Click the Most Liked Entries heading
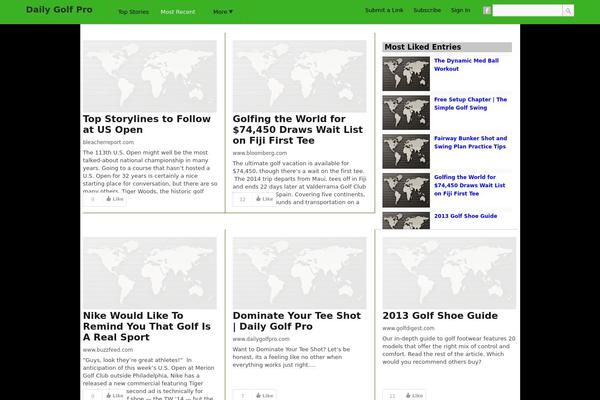The width and height of the screenshot is (600, 400). 447,47
